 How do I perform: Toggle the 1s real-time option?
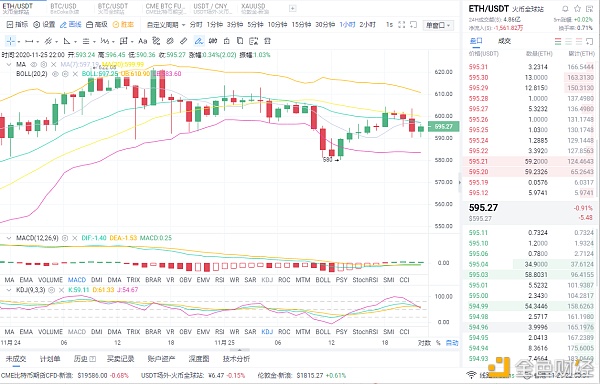[x=389, y=24]
